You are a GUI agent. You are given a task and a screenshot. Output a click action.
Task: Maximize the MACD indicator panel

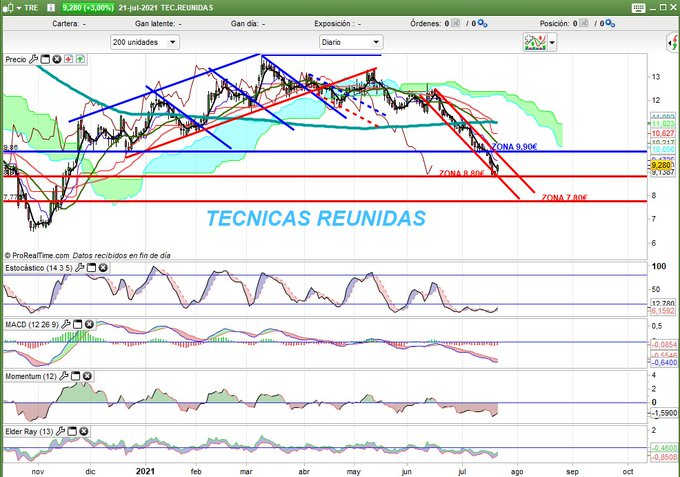pyautogui.click(x=78, y=324)
